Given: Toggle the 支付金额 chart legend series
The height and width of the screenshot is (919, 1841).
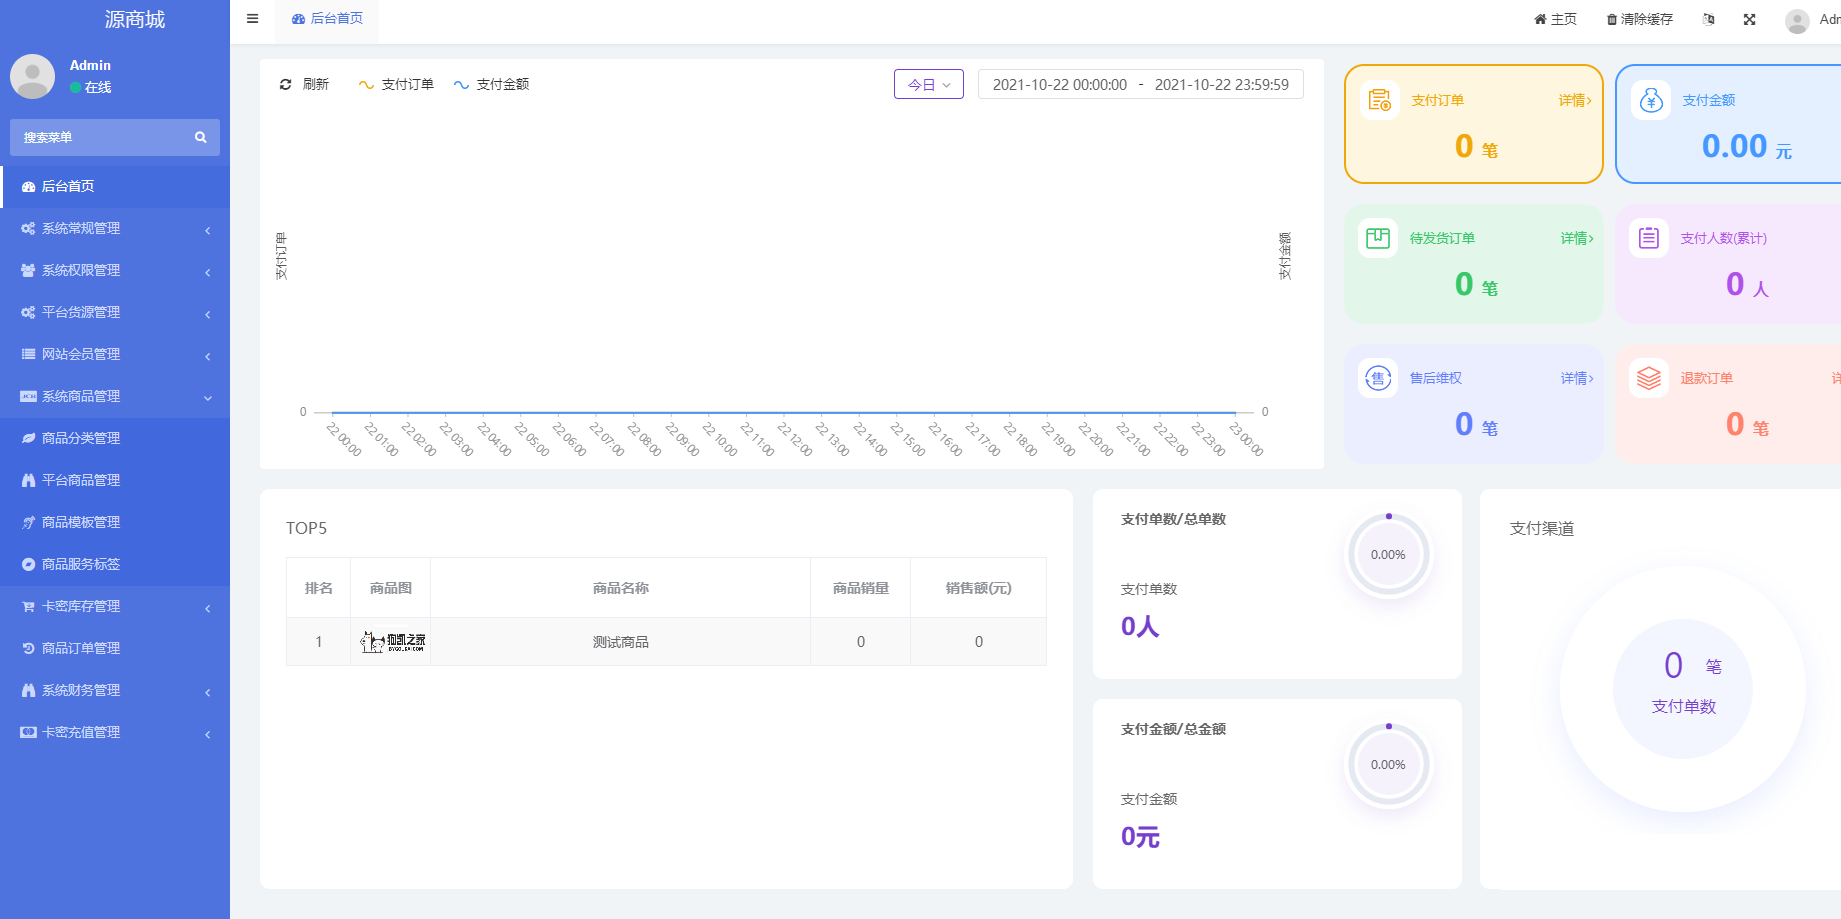Looking at the screenshot, I should (x=491, y=85).
